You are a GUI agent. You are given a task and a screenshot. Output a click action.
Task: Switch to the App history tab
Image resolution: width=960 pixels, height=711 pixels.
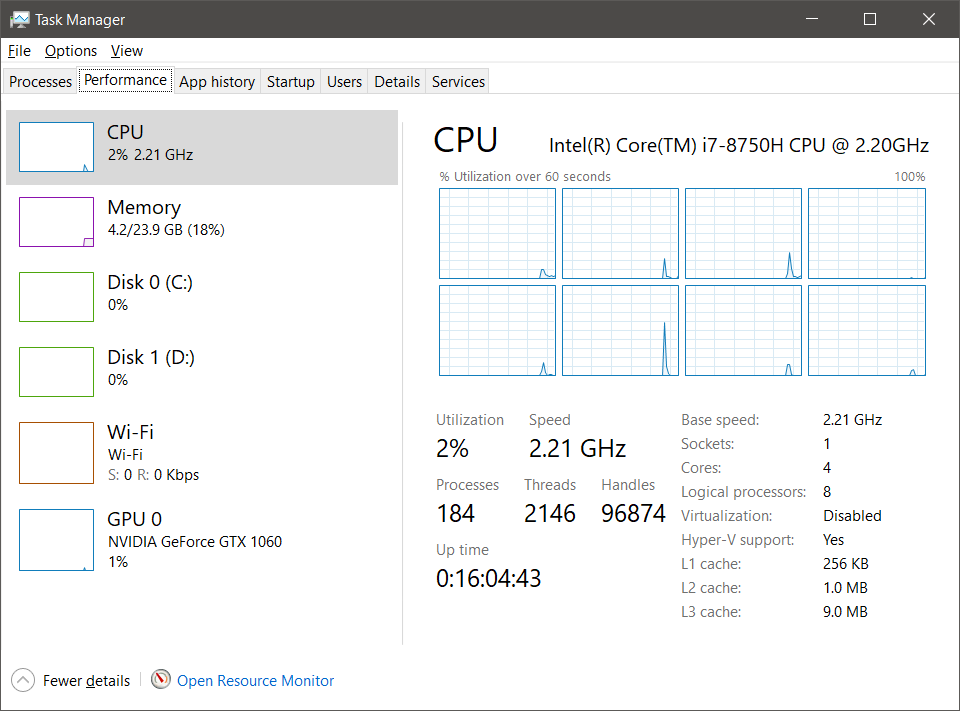click(x=217, y=81)
